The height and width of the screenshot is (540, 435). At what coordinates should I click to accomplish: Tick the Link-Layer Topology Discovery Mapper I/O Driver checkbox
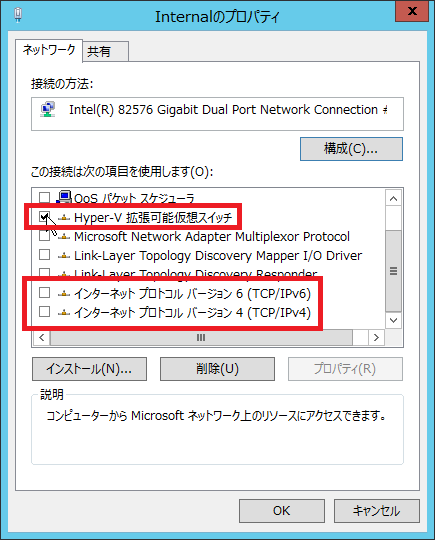[x=44, y=255]
